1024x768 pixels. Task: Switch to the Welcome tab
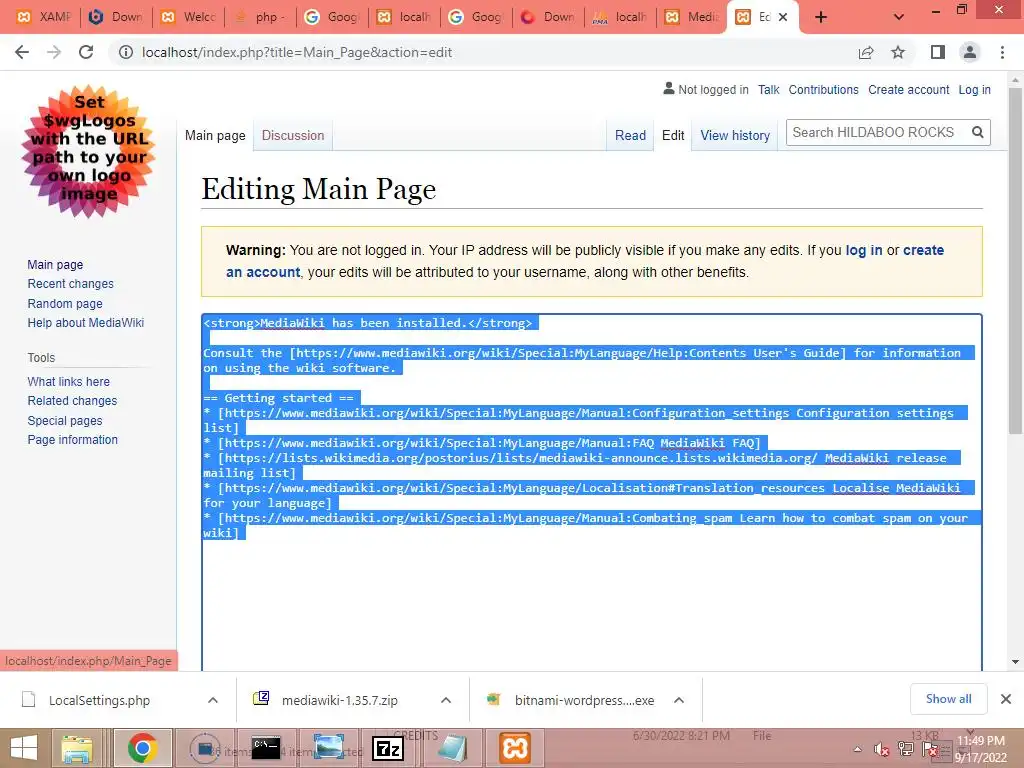[x=188, y=17]
